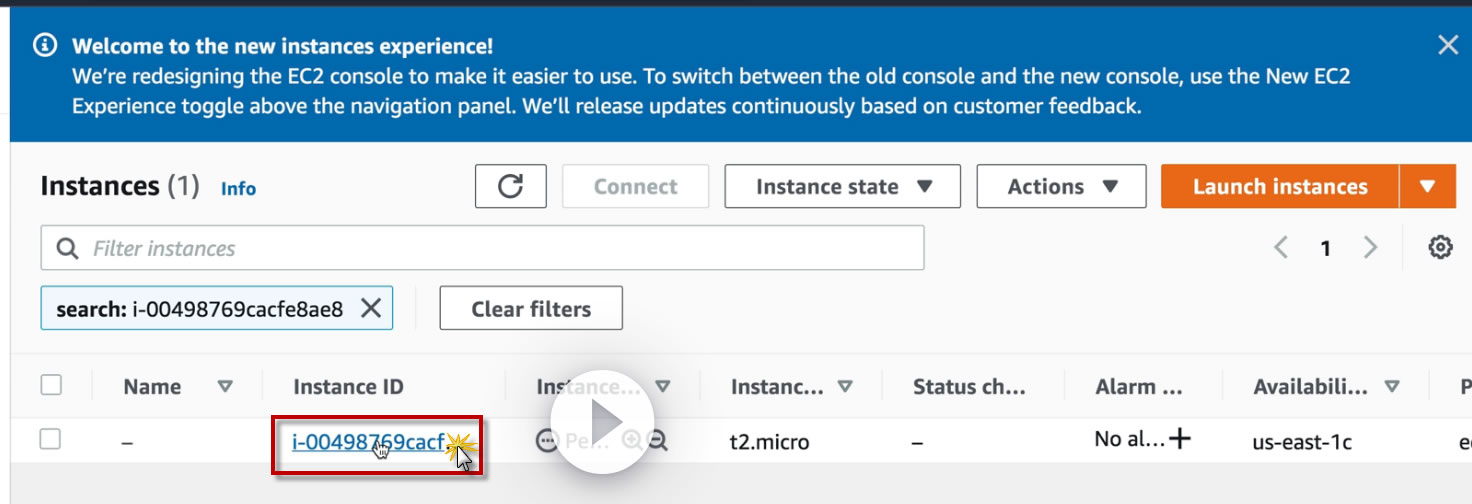Click the plus icon to add an alarm
Screen dimensions: 1472x504
pyautogui.click(x=1181, y=439)
